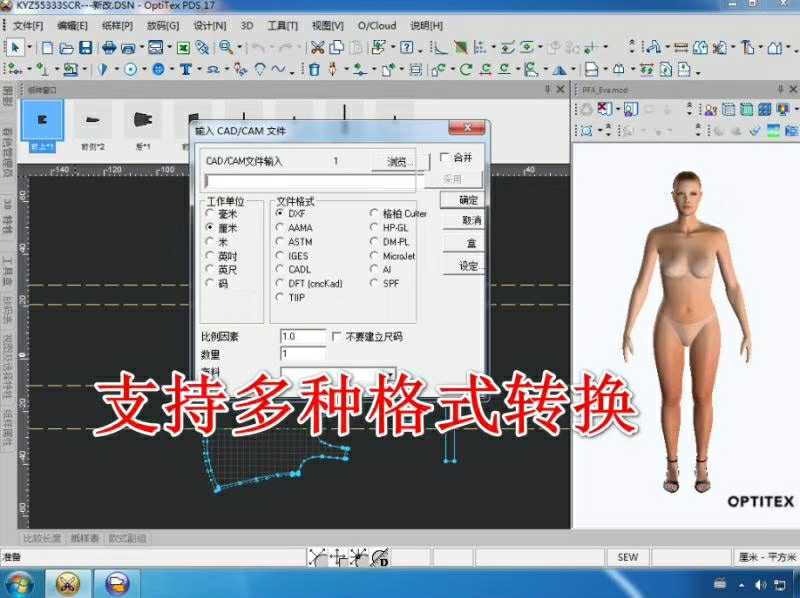Select the text T tool

tap(186, 69)
